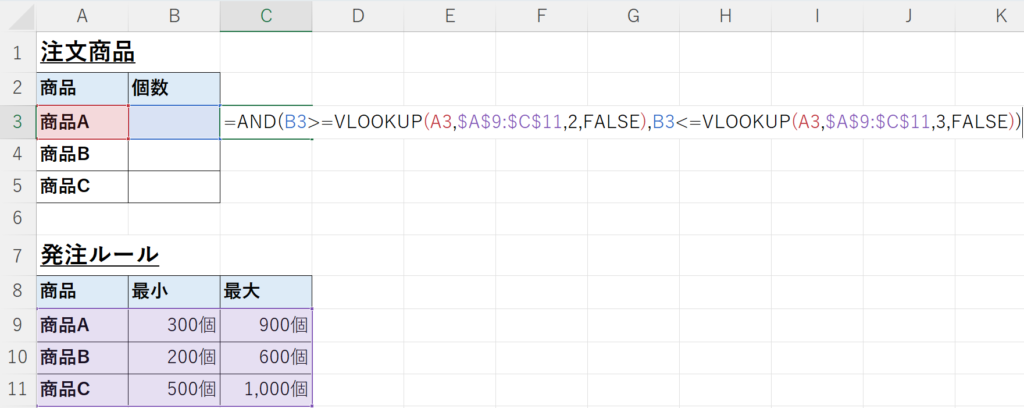Click the 最小 header cell
Image resolution: width=1024 pixels, height=408 pixels.
(174, 291)
